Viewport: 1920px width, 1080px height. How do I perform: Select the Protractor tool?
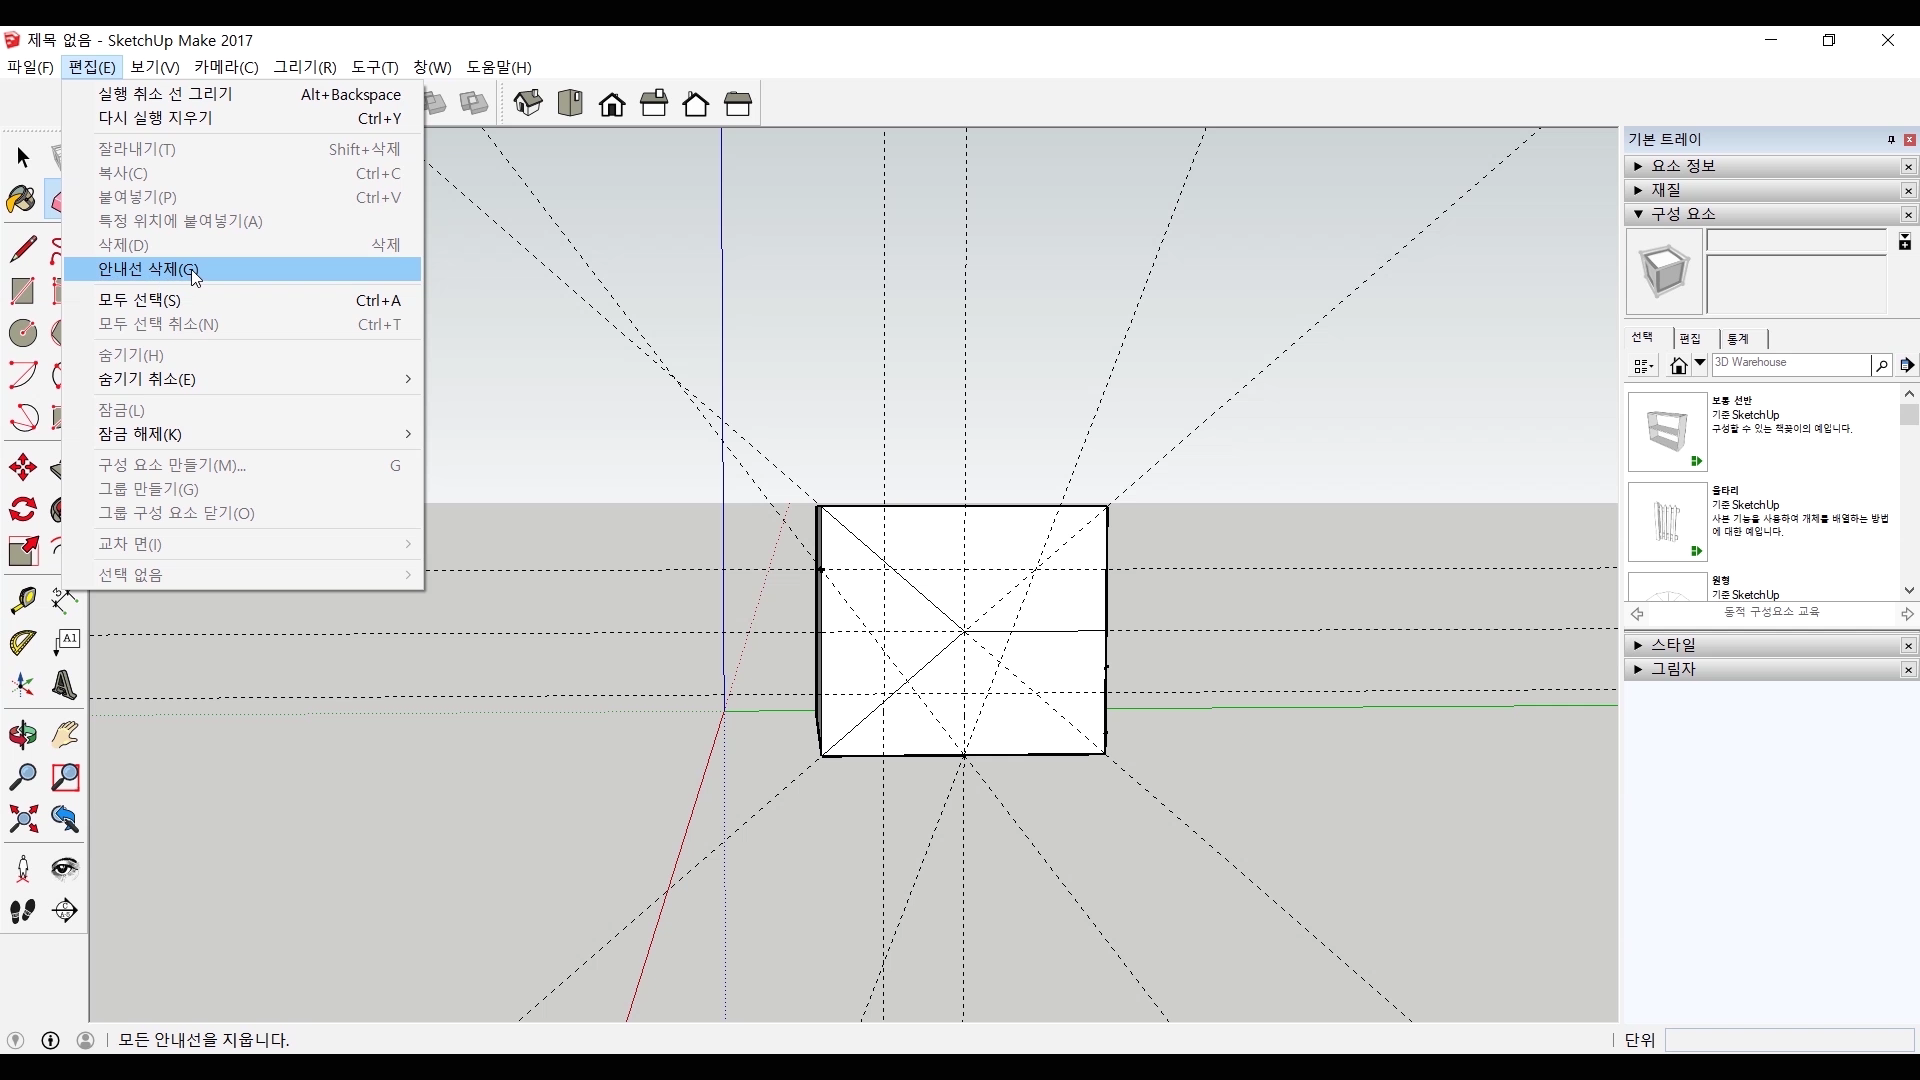tap(23, 642)
